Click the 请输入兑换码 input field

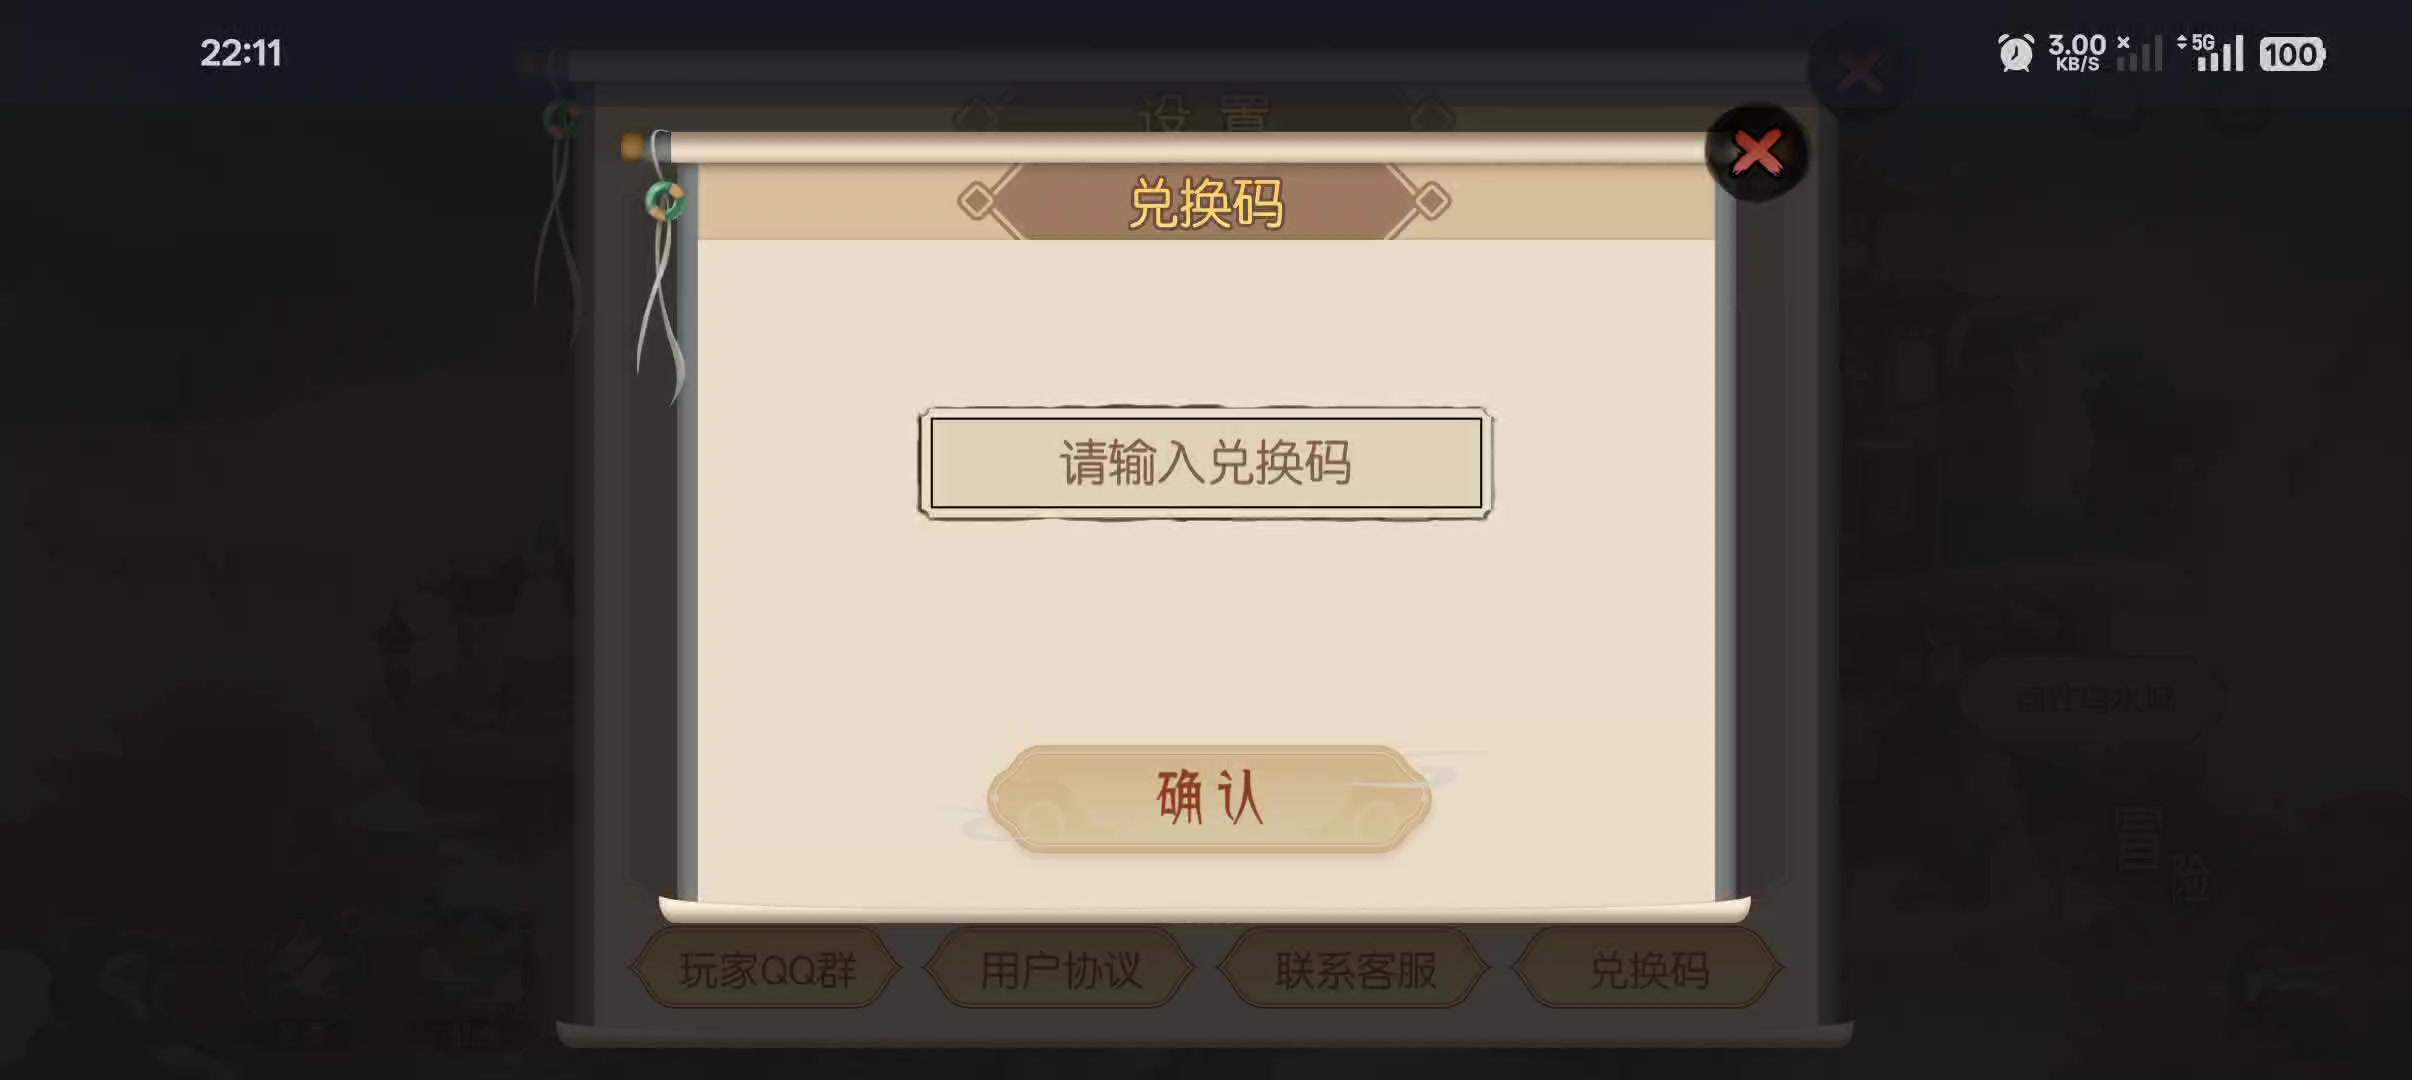1205,463
